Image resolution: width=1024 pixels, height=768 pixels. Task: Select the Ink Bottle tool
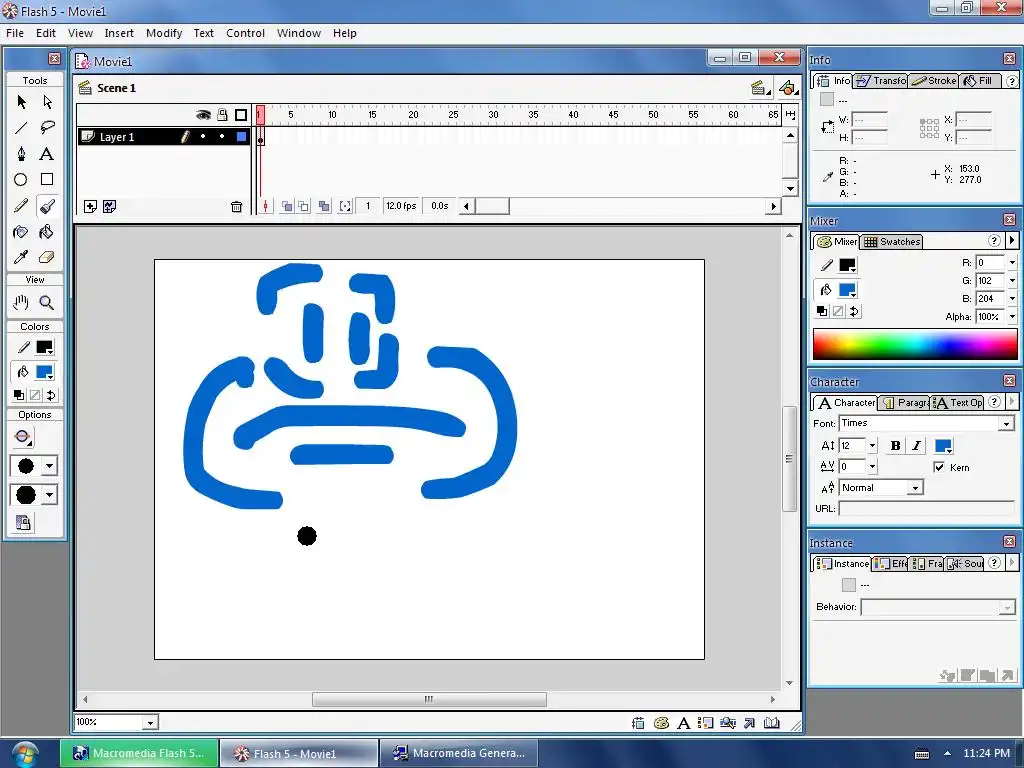pos(21,232)
